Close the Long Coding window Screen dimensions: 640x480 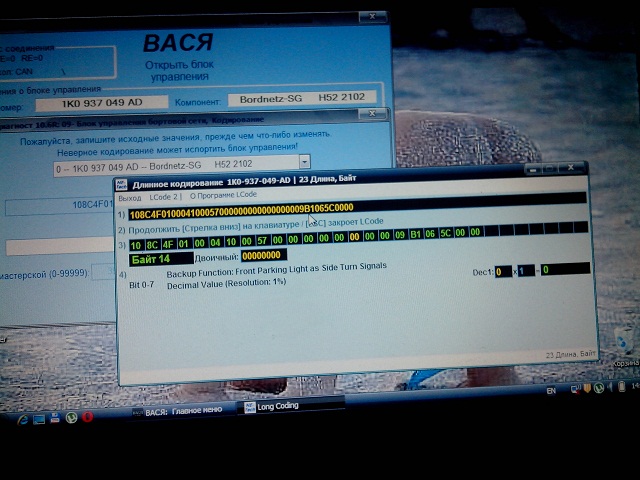[x=571, y=168]
